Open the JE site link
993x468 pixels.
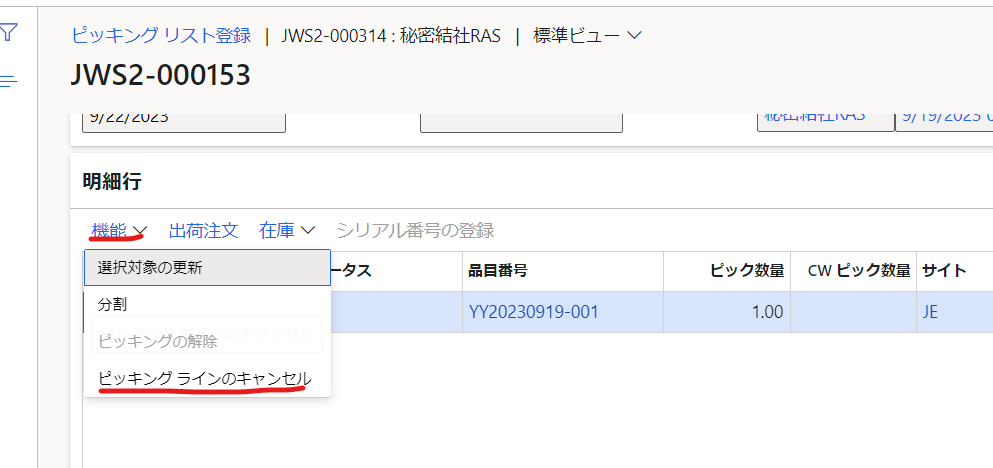(930, 312)
